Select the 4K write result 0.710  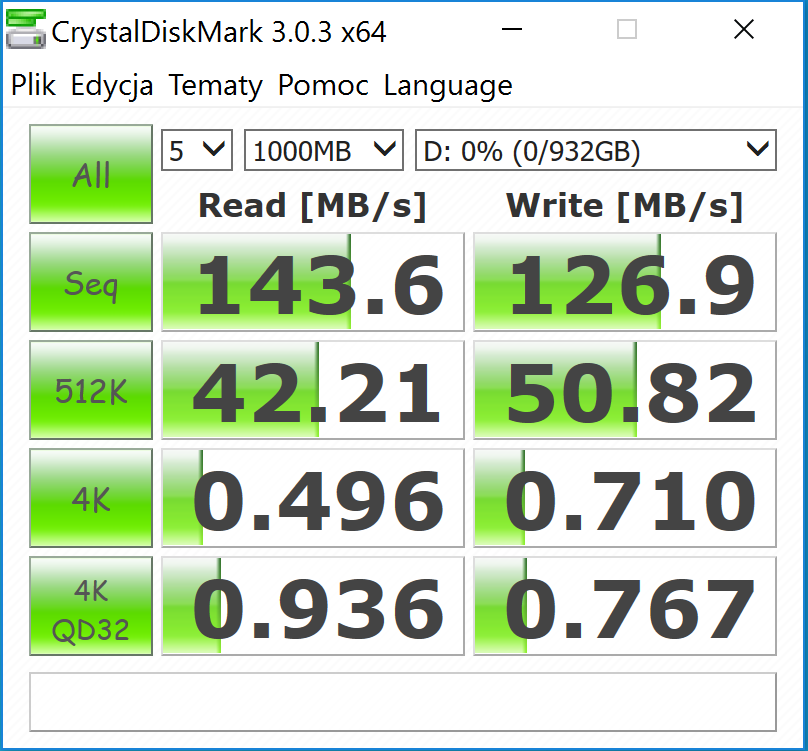pyautogui.click(x=625, y=498)
